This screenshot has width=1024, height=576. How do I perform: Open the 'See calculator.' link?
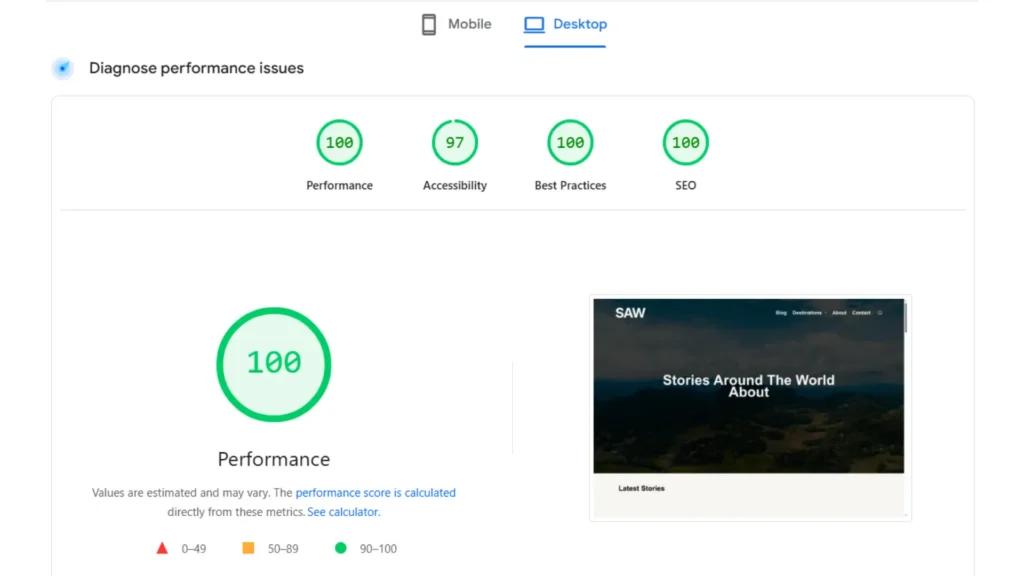pos(344,512)
